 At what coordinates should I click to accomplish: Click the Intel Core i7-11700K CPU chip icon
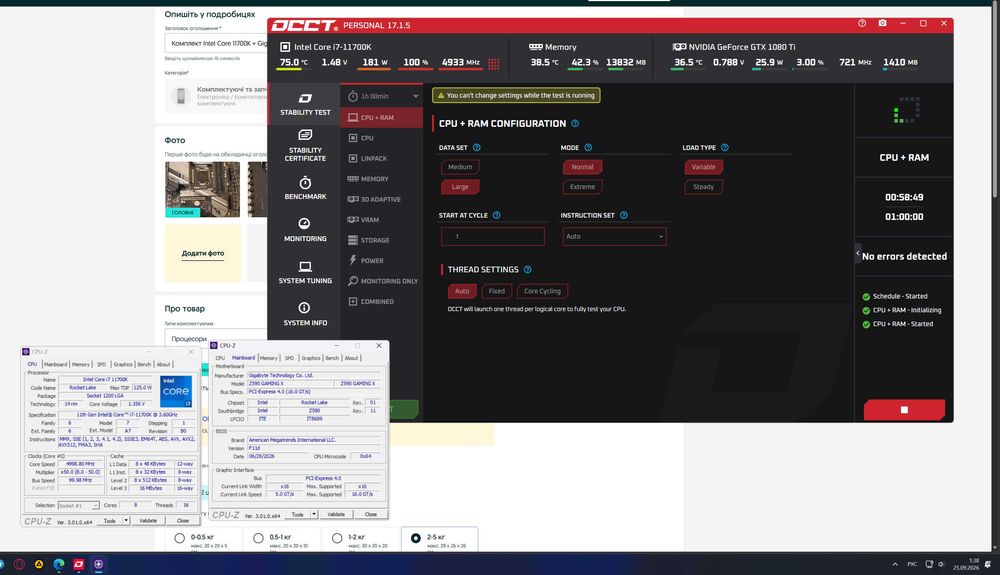(x=285, y=47)
